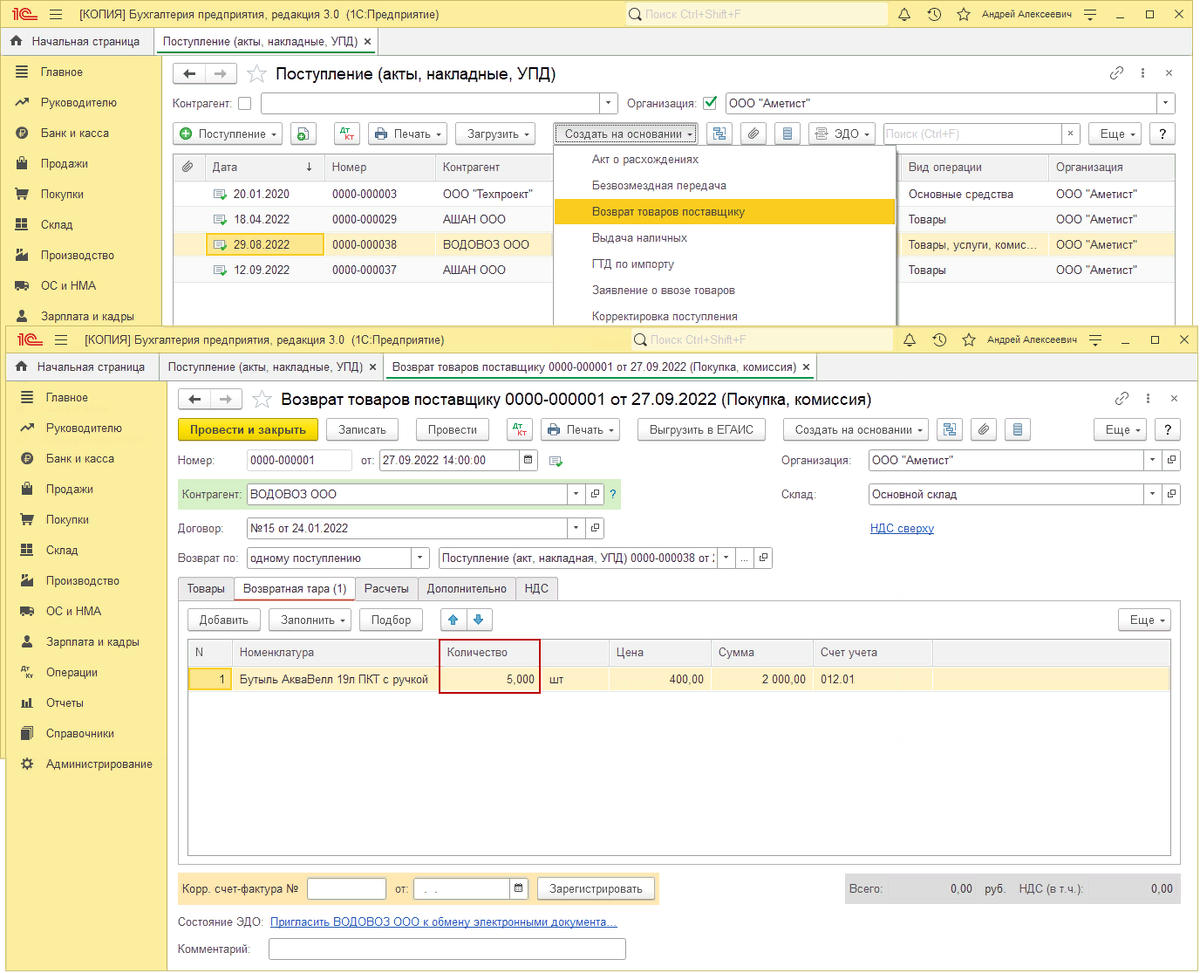Screen dimensions: 1200x973
Task: Open the ЭДО dropdown in the list toolbar
Action: coord(843,134)
